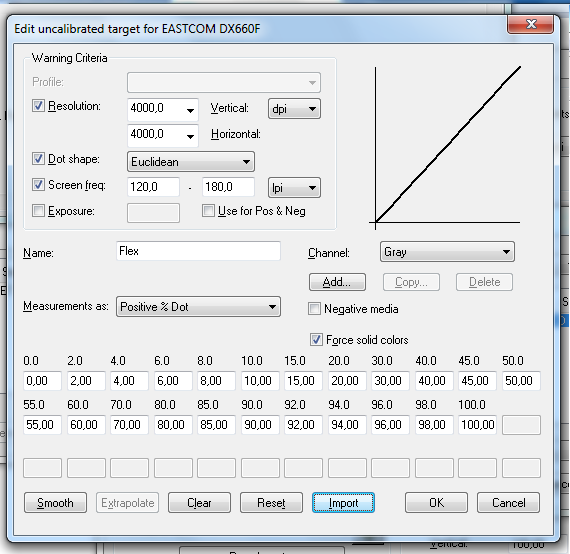Click the Reset button
Image resolution: width=570 pixels, height=554 pixels.
(271, 503)
